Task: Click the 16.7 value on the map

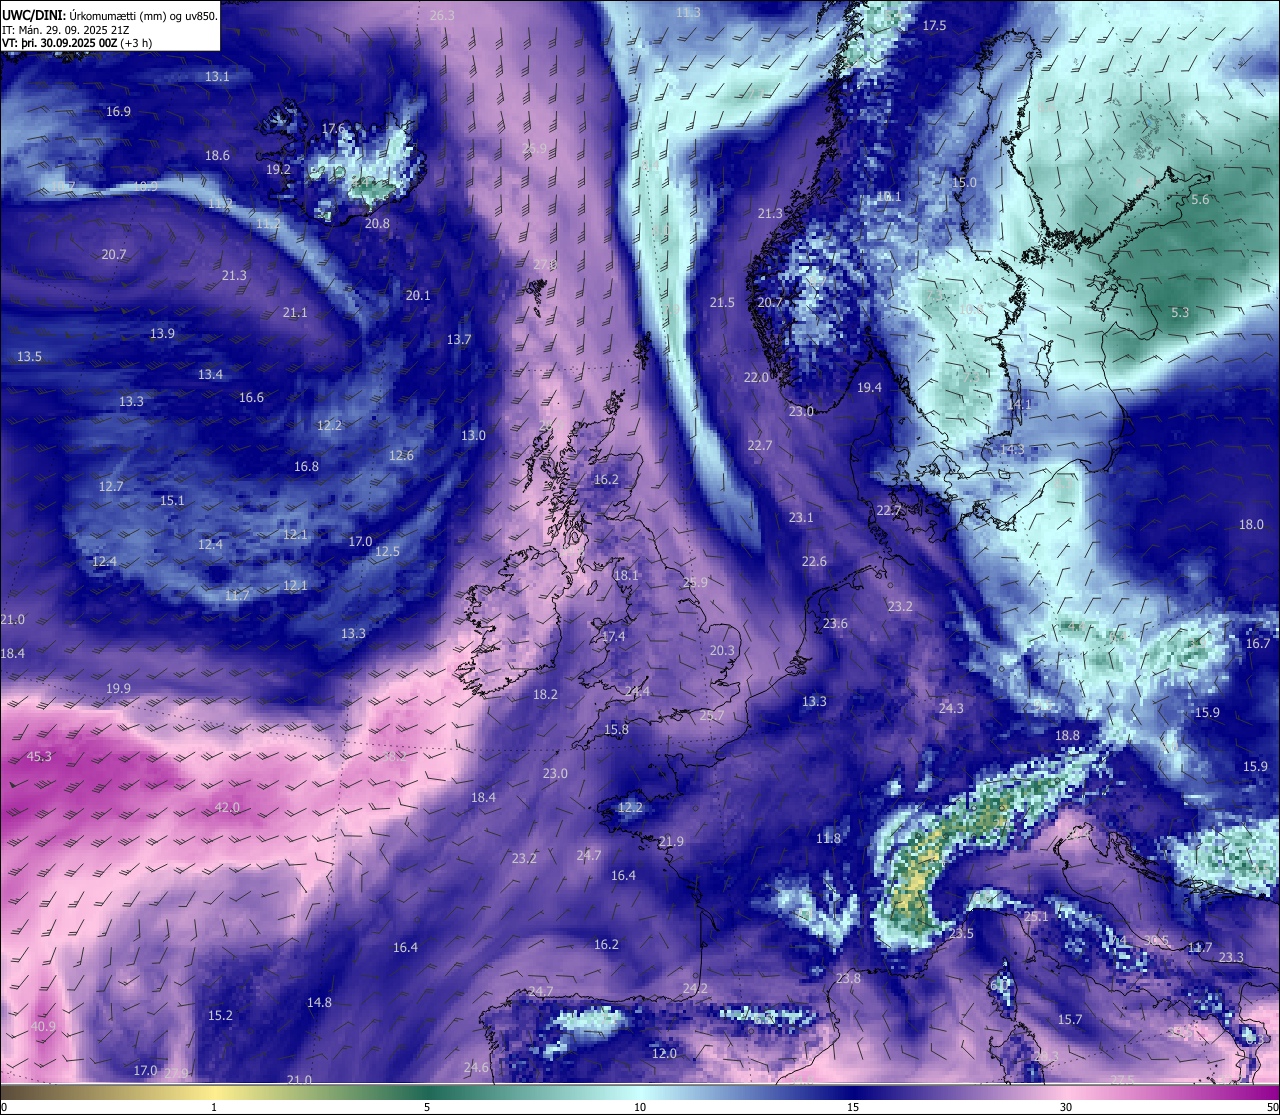Action: pyautogui.click(x=1258, y=644)
